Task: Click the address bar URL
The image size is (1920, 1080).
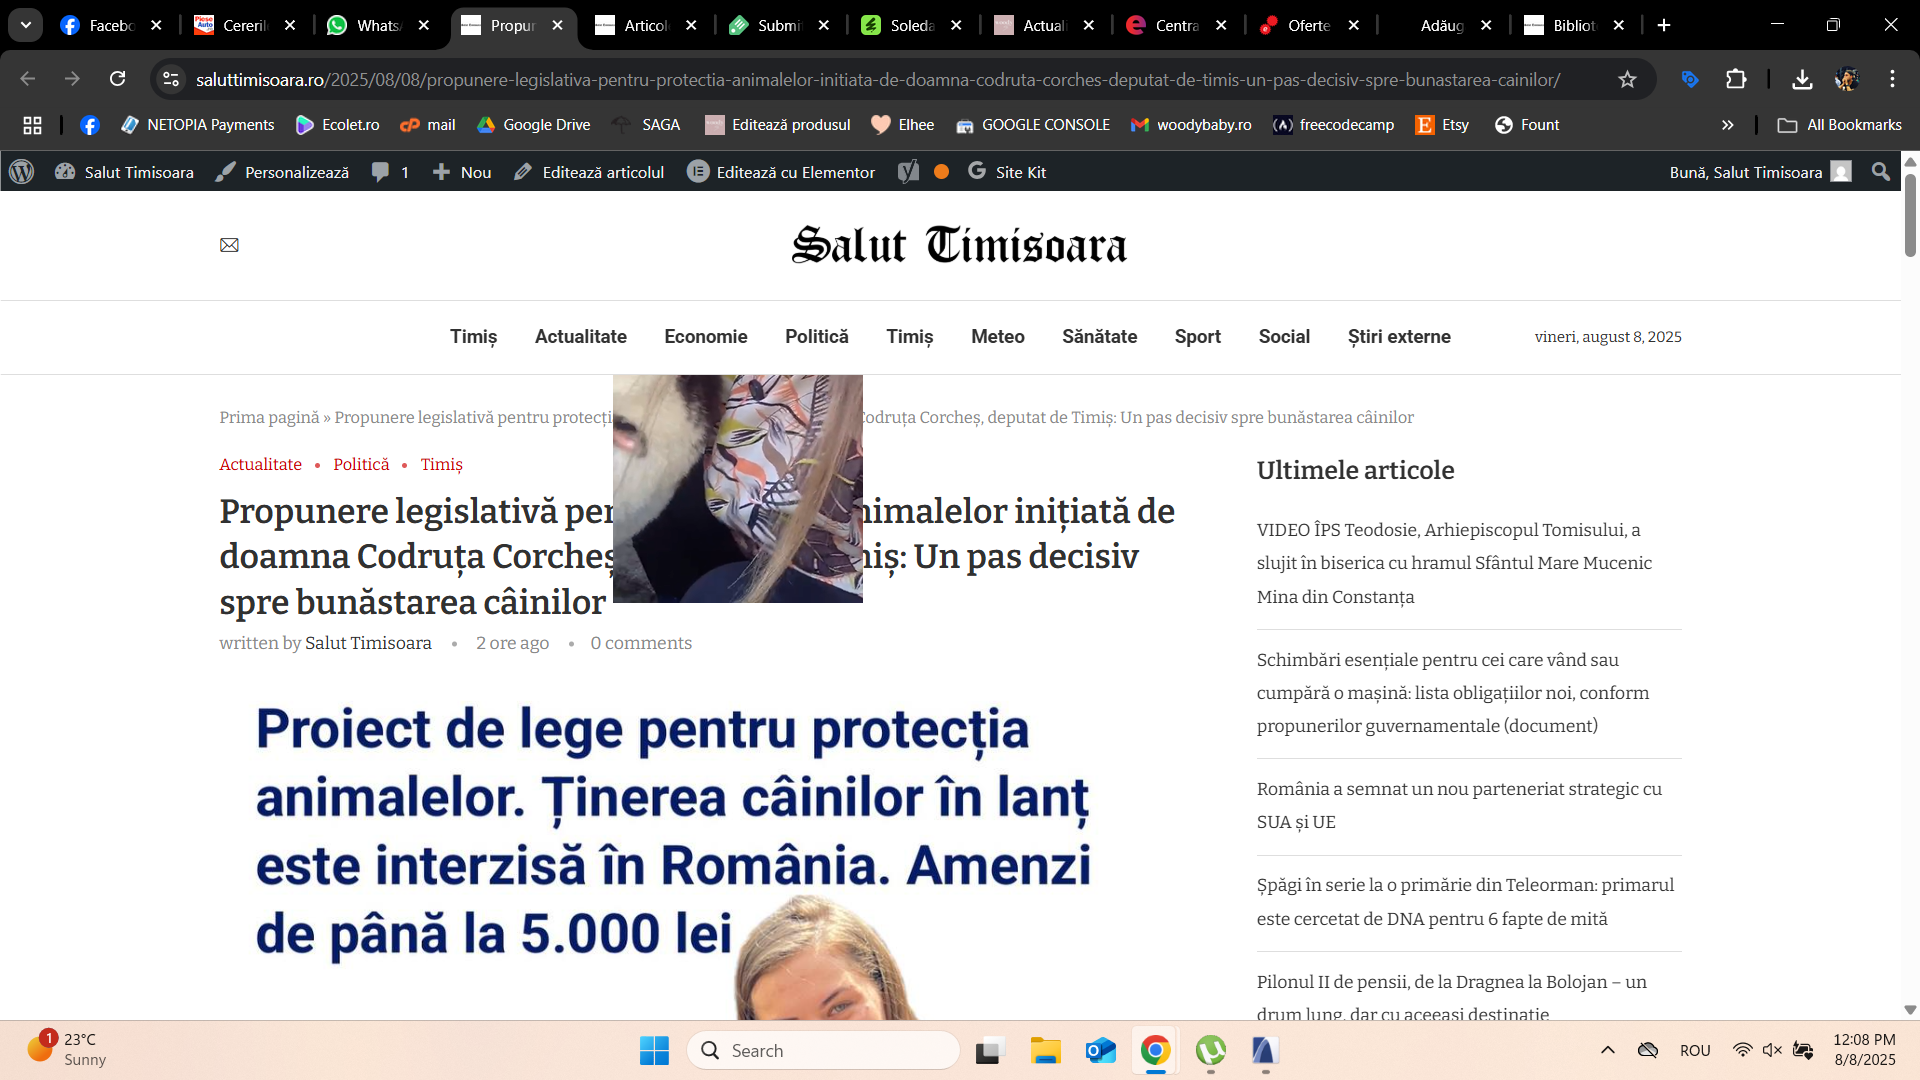Action: click(877, 79)
